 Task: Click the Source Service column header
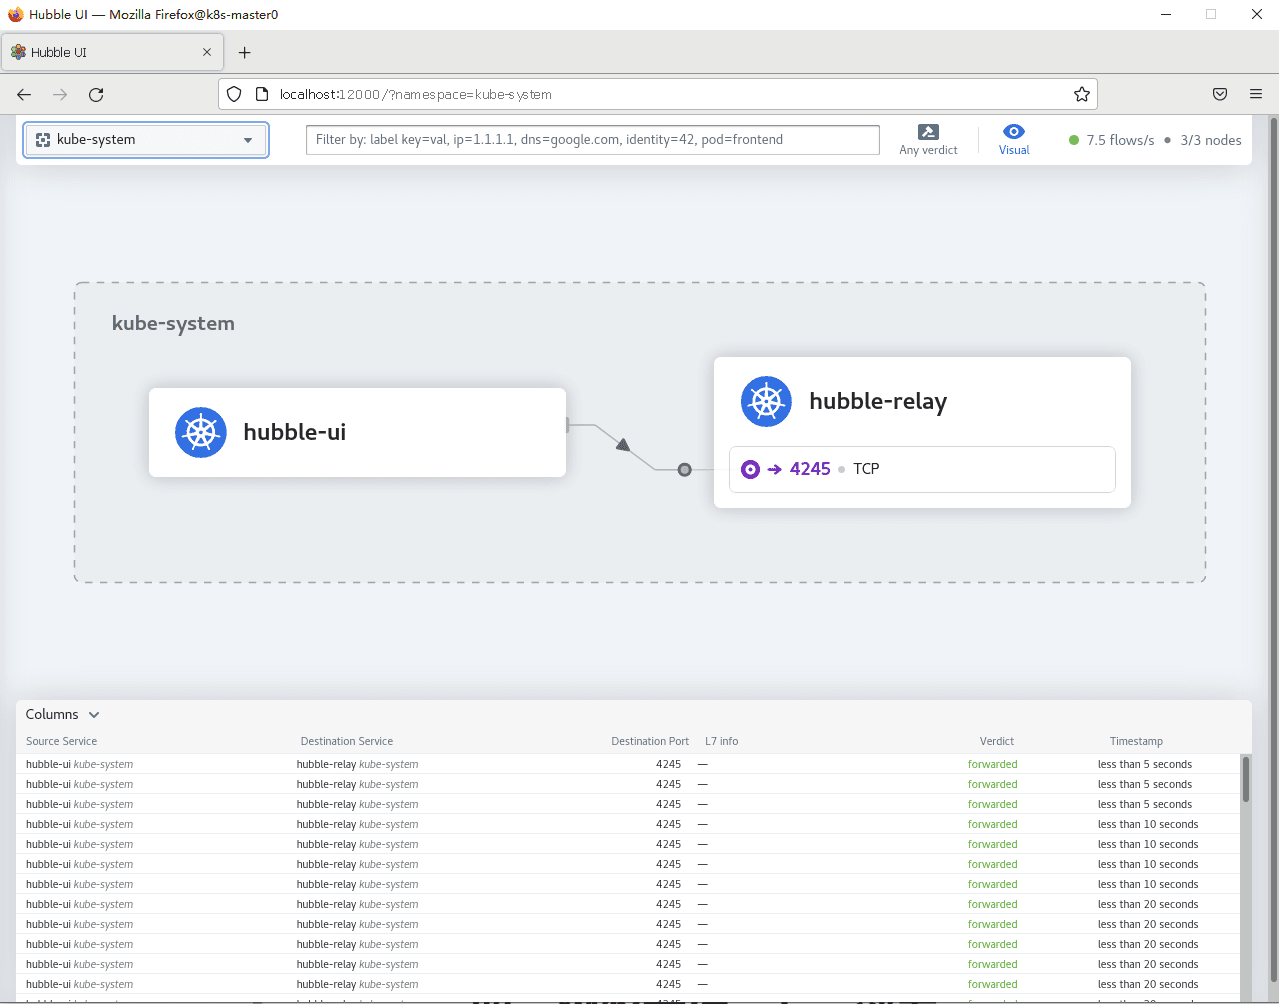[x=62, y=741]
